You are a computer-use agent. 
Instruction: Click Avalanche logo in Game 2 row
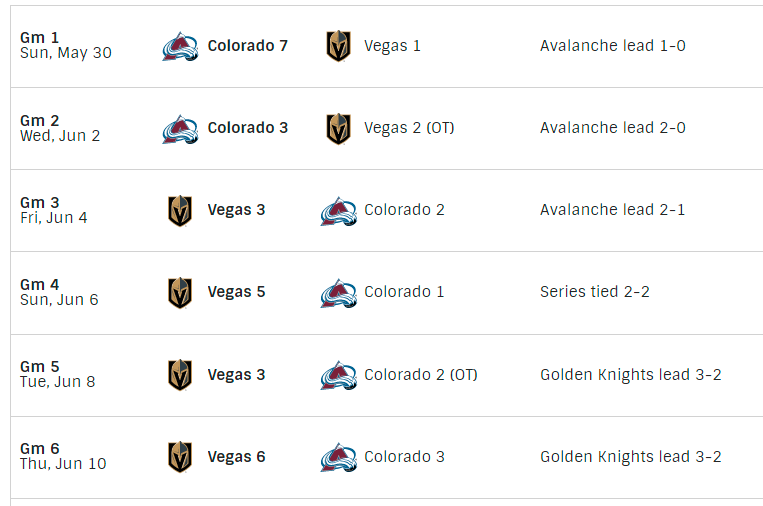(x=180, y=128)
